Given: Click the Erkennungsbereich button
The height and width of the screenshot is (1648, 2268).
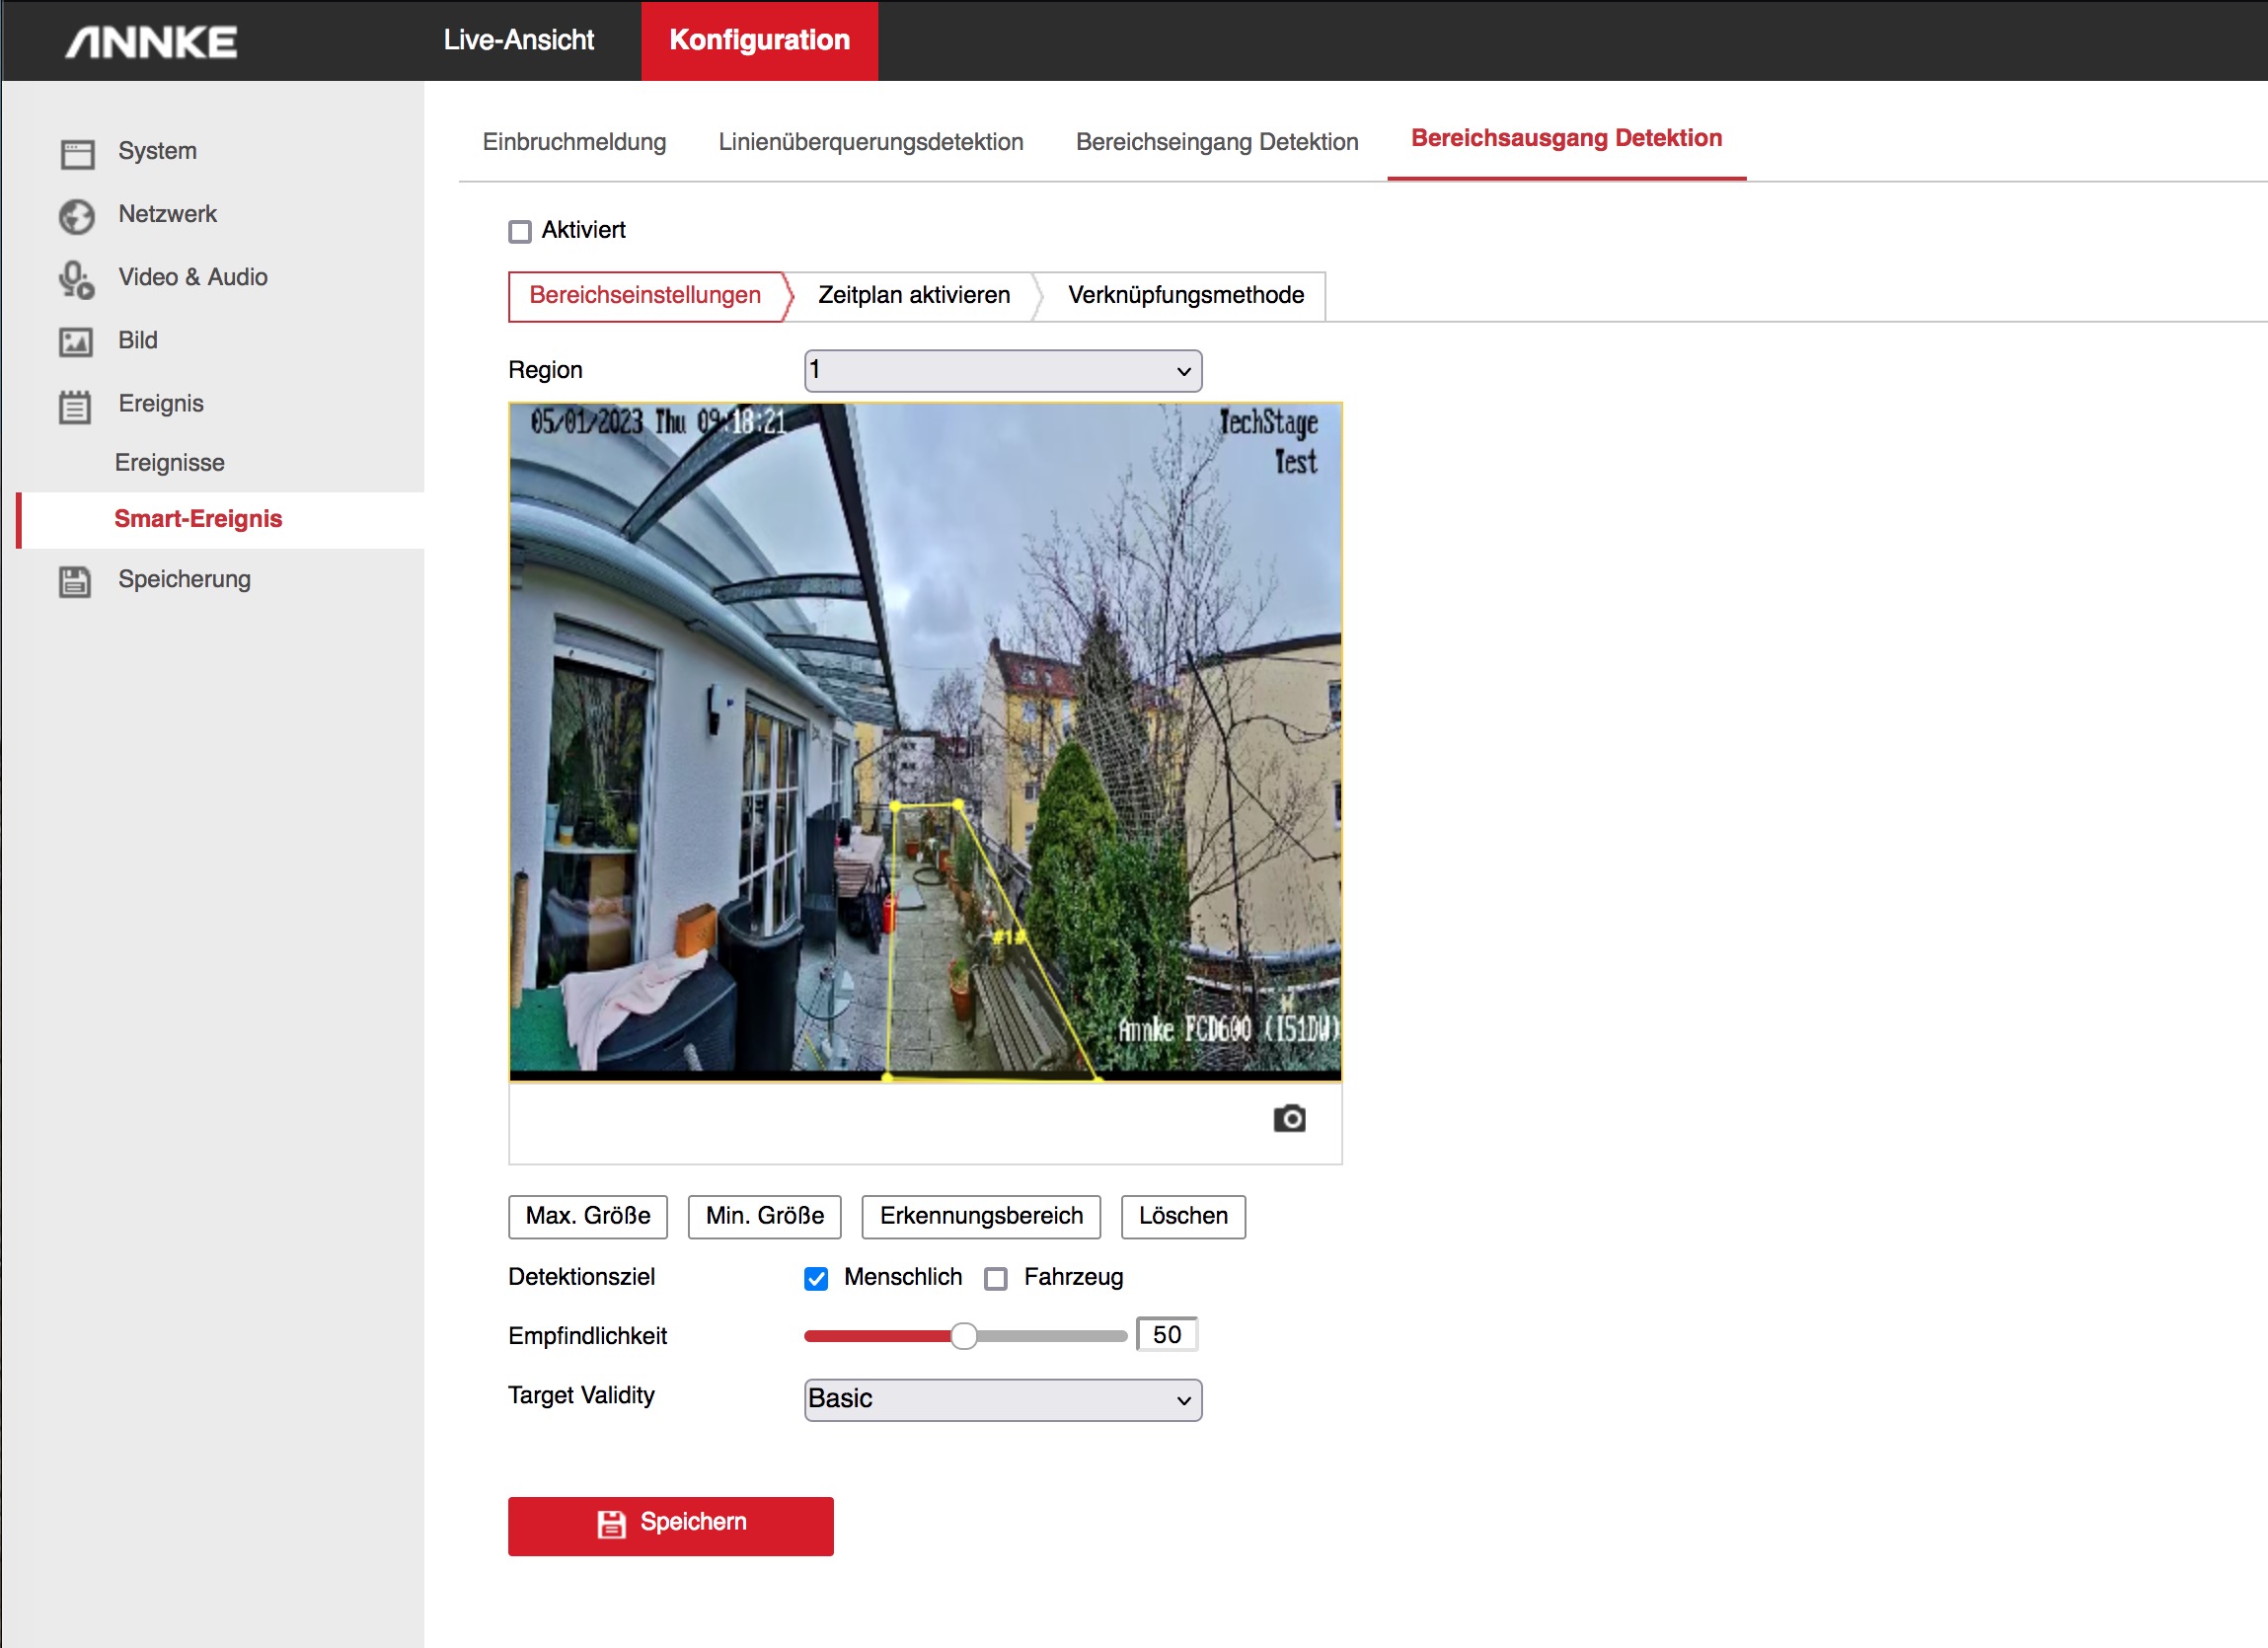Looking at the screenshot, I should (980, 1216).
